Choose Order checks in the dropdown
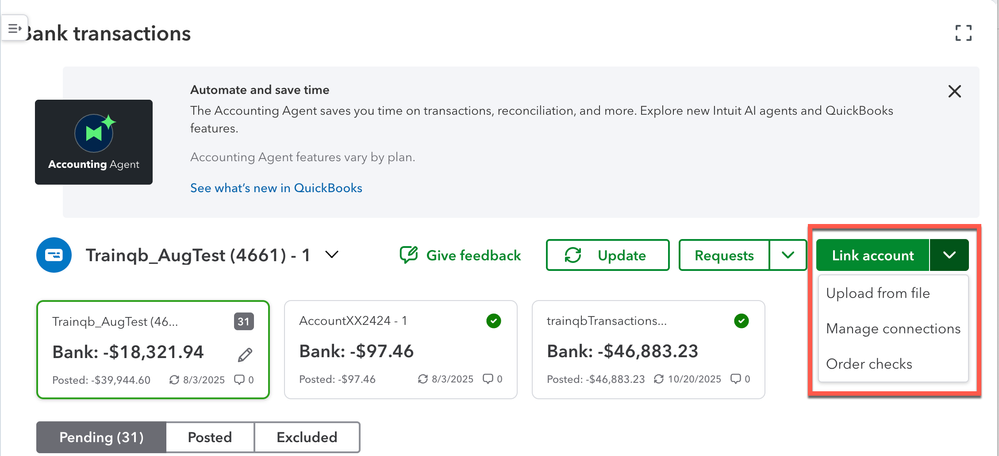Screen dimensions: 999x456 tap(869, 364)
